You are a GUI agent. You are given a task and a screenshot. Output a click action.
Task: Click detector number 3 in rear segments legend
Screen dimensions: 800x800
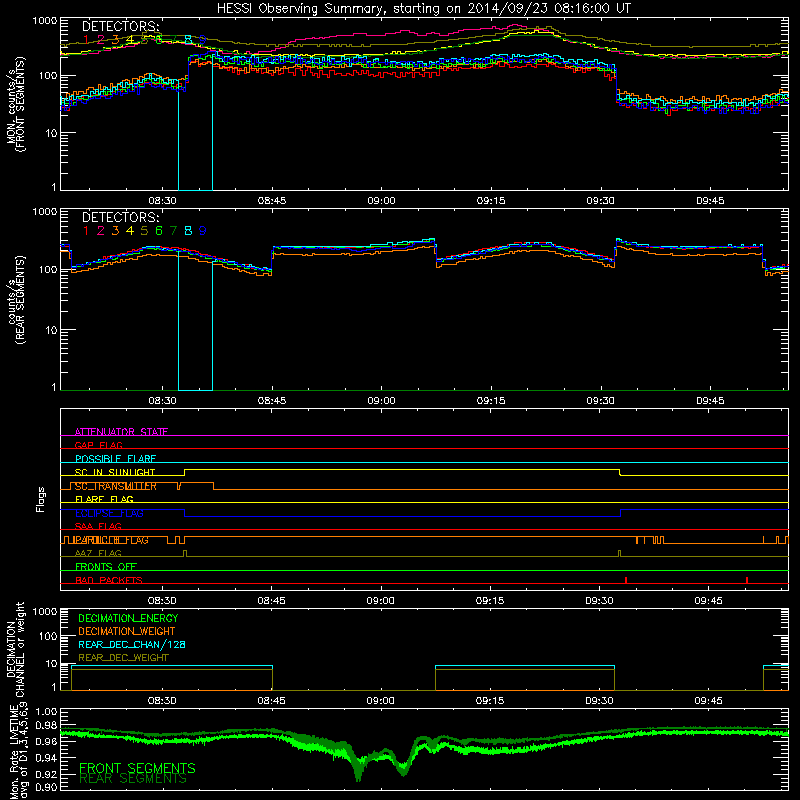115,231
